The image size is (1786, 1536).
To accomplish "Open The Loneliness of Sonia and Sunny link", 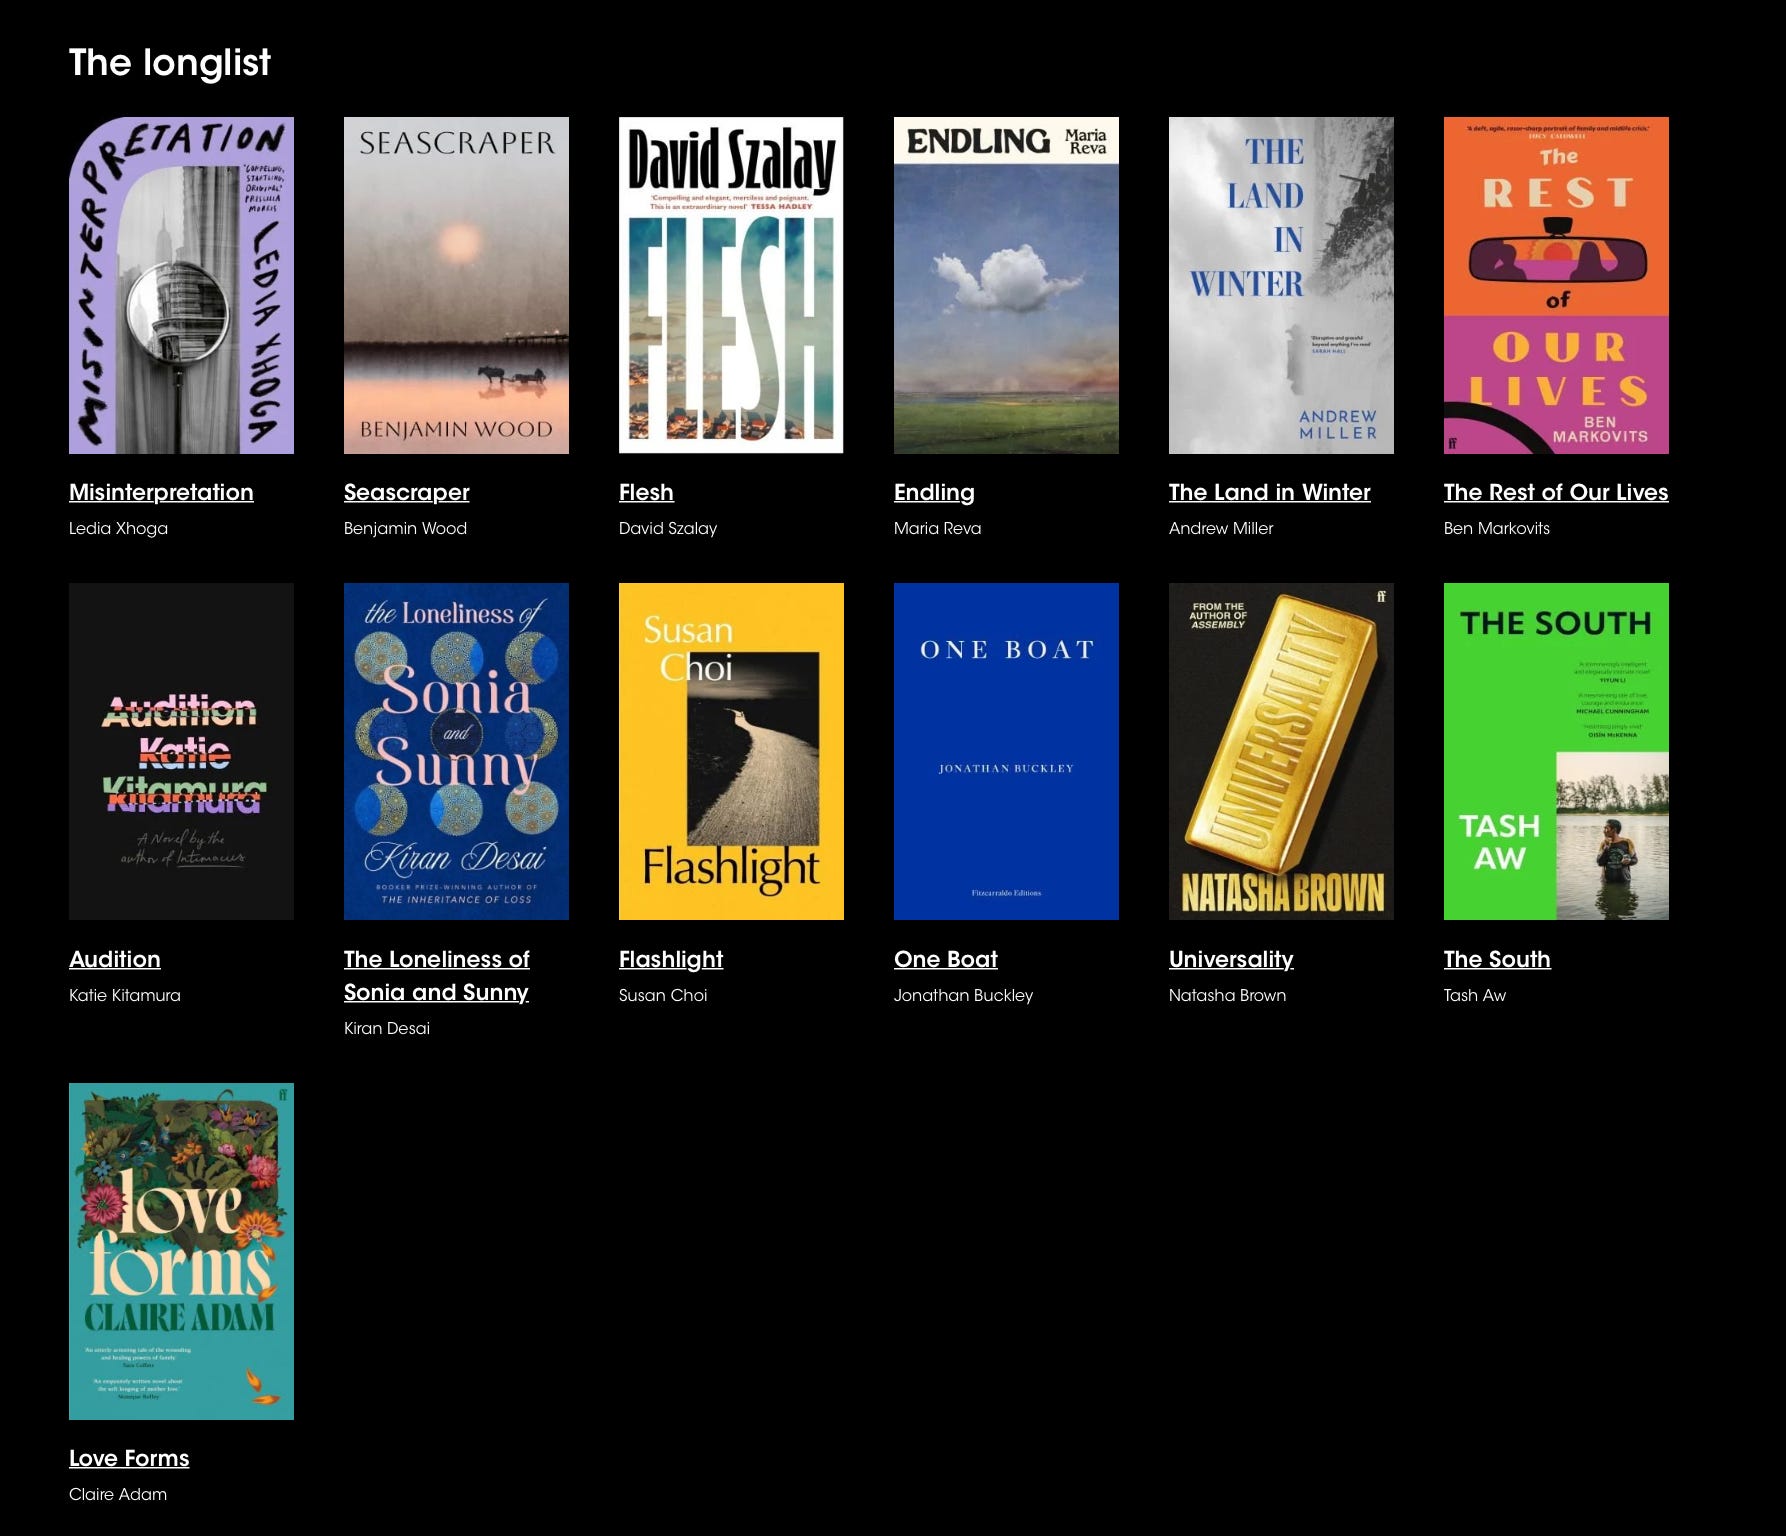I will pos(436,975).
